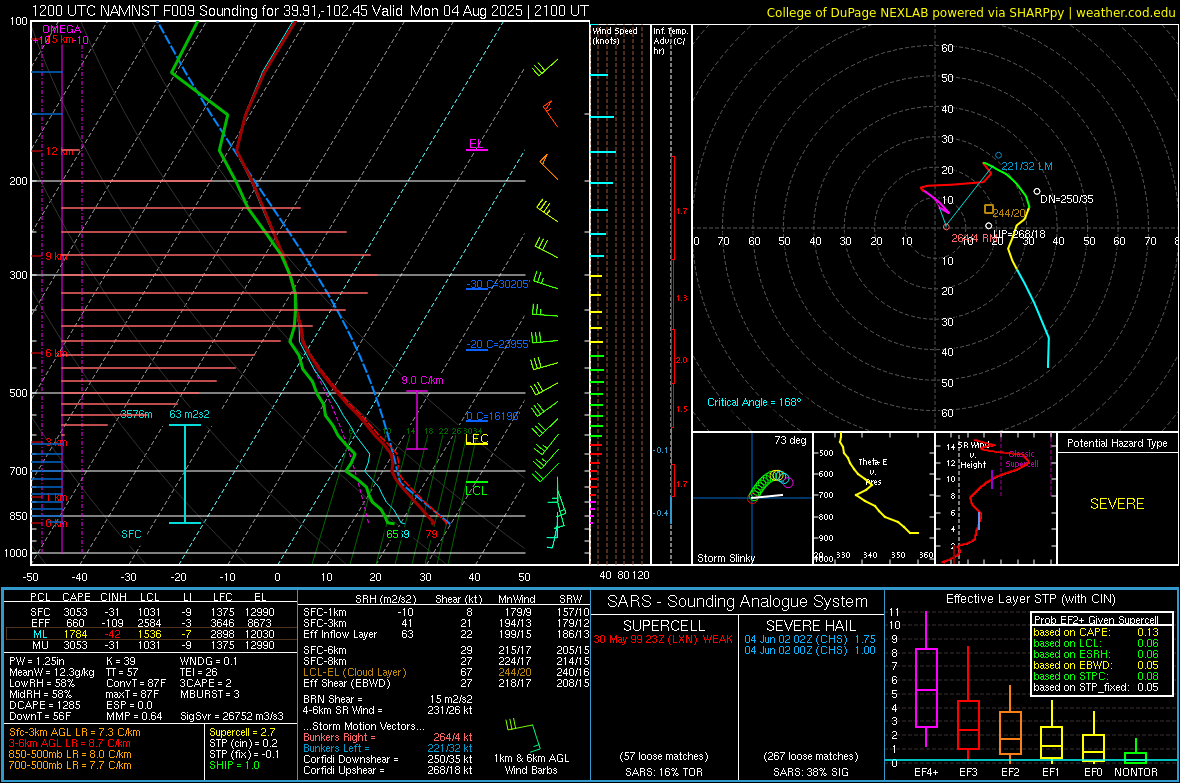Click the red Bunkers Right = 264/4 kt entry

[x=388, y=737]
